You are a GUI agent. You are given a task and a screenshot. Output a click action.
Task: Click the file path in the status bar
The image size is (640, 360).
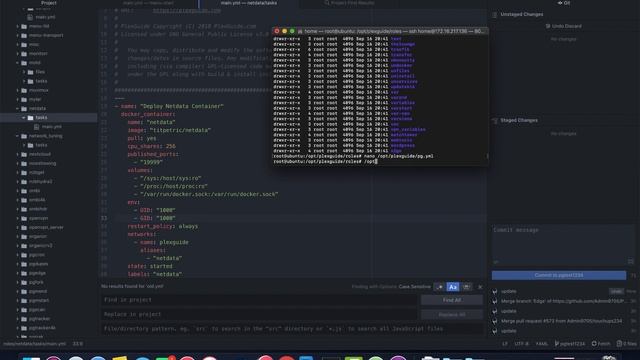click(33, 344)
